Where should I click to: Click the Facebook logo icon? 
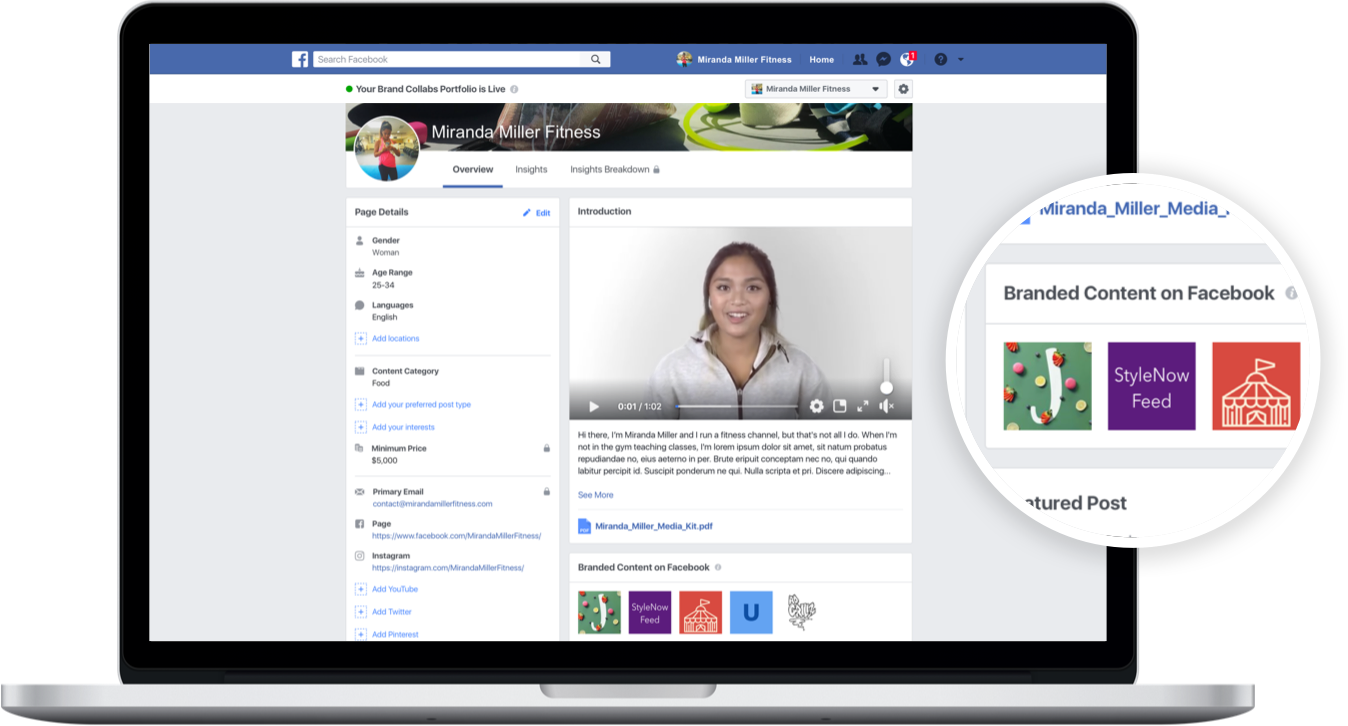(x=300, y=59)
